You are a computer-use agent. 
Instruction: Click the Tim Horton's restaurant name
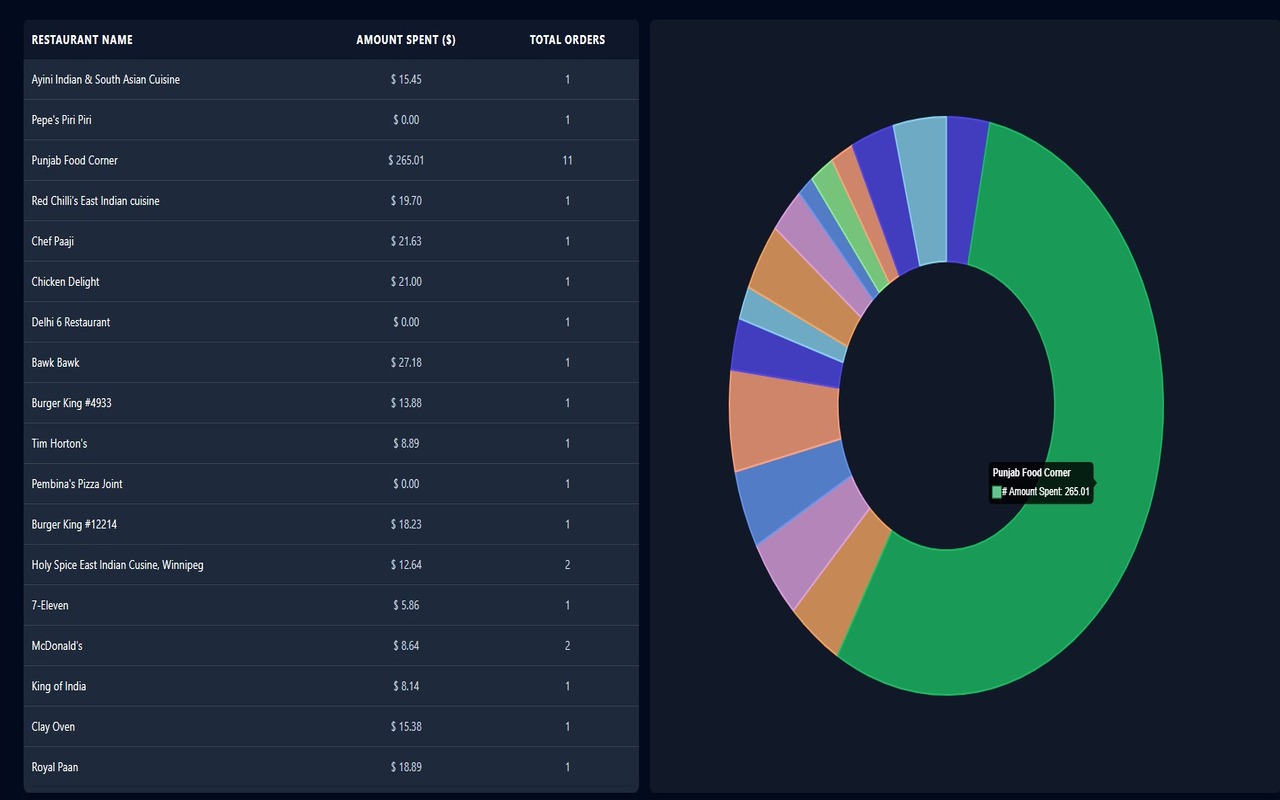(x=59, y=444)
